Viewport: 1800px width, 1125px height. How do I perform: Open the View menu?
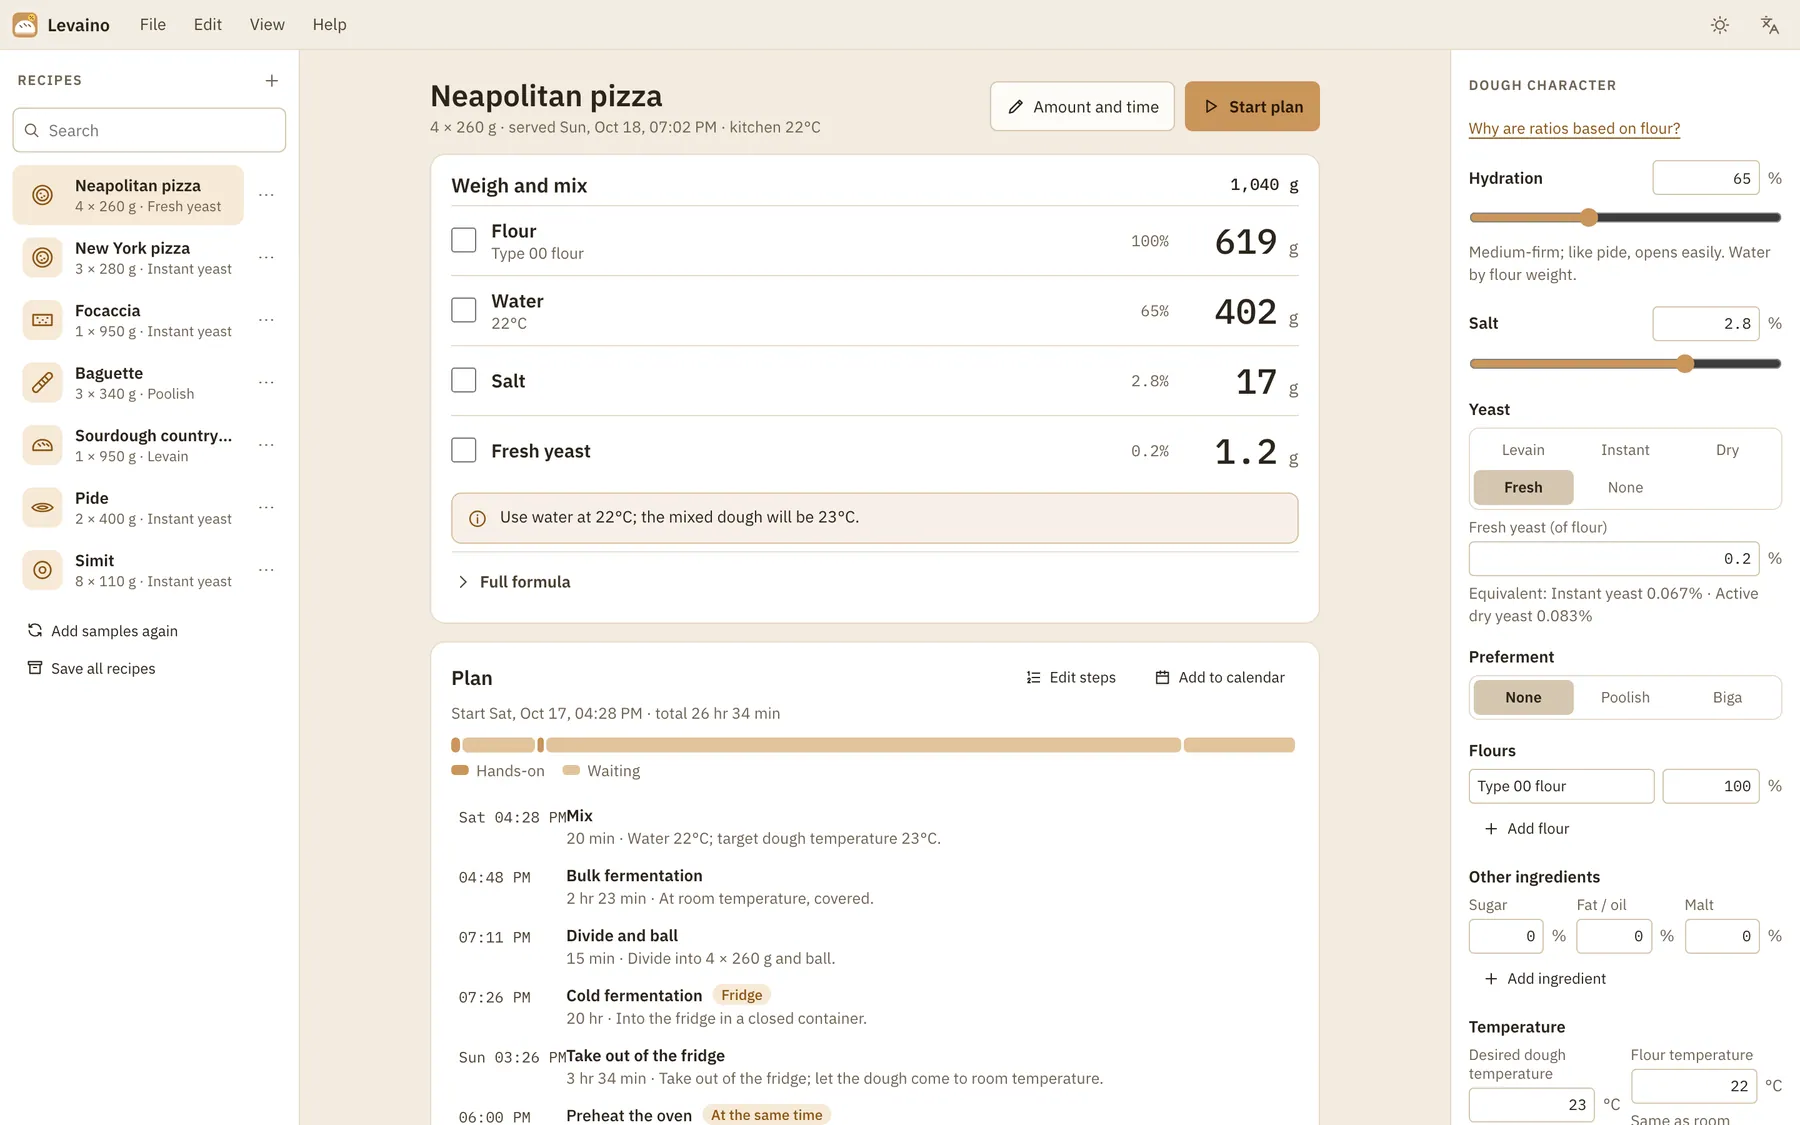tap(267, 25)
